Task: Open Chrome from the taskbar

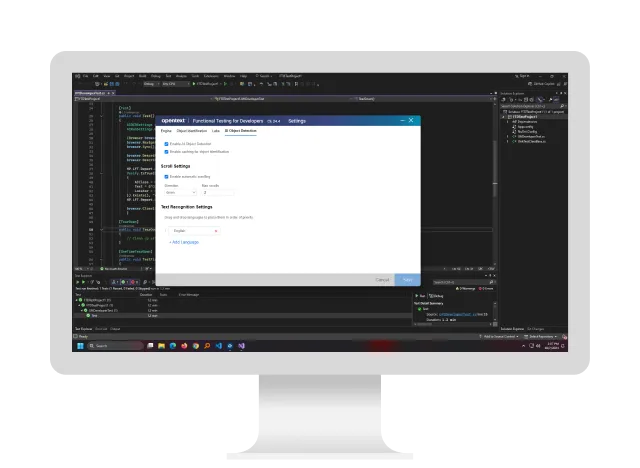Action: click(196, 346)
